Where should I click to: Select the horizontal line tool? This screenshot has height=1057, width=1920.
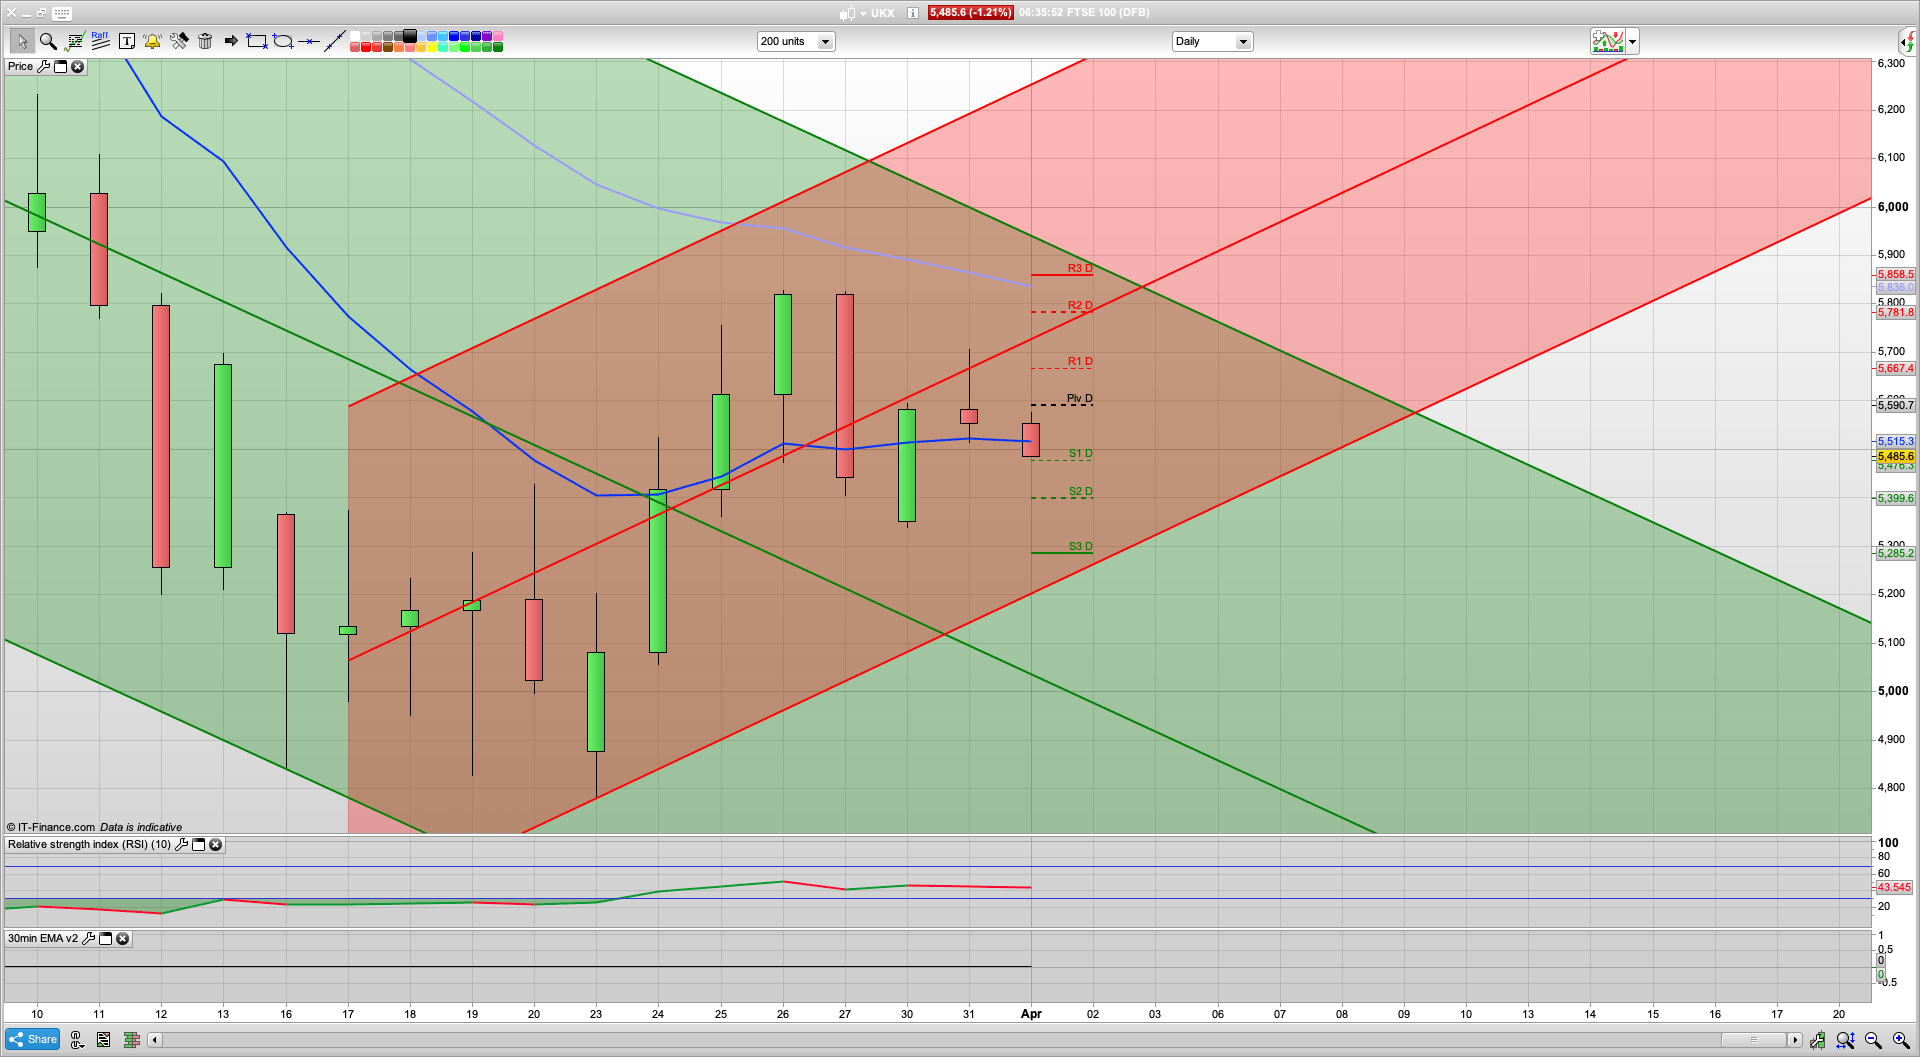click(x=309, y=41)
